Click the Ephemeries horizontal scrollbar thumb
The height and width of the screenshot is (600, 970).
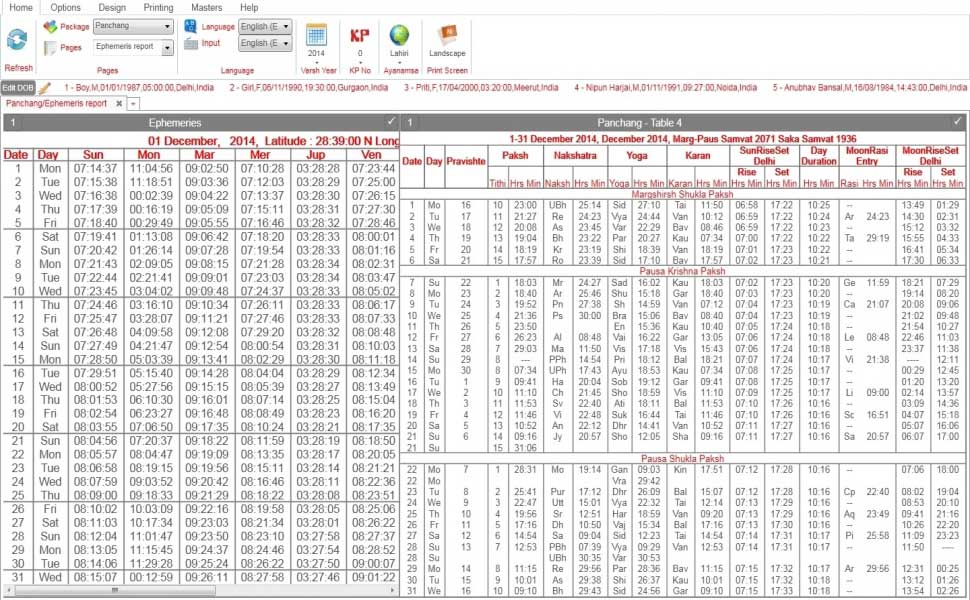click(115, 591)
